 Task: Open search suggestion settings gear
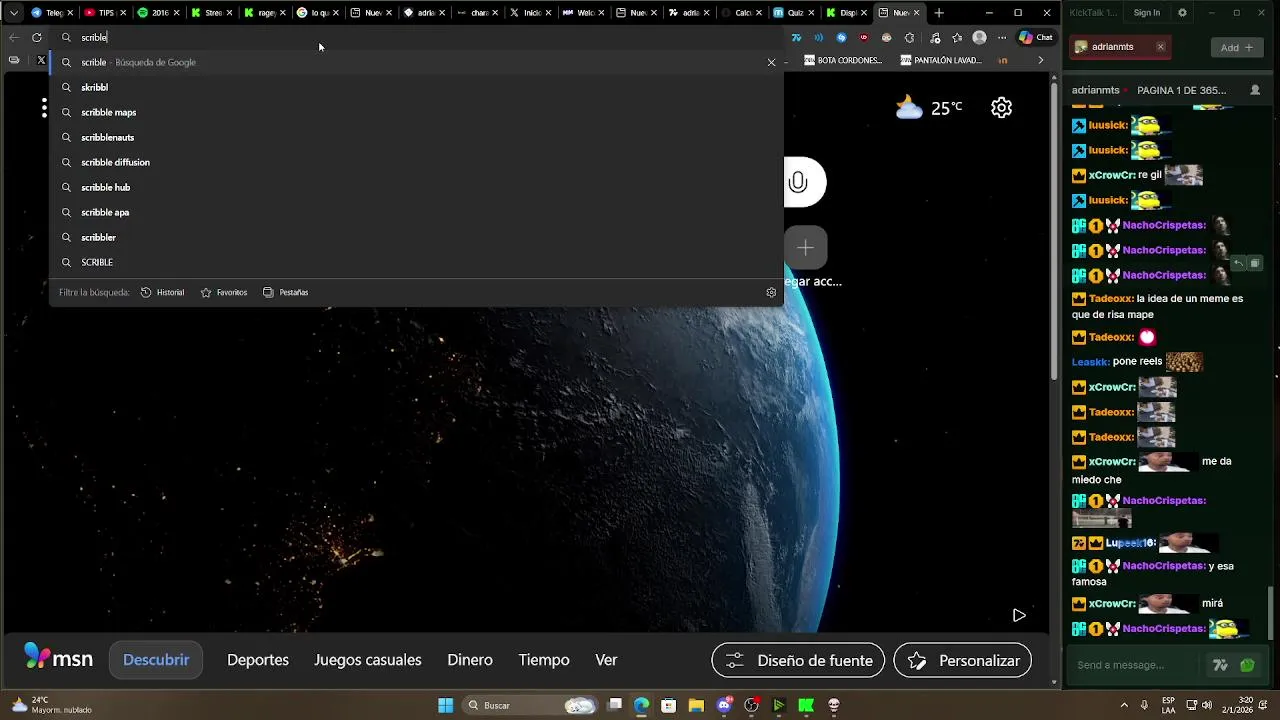pyautogui.click(x=771, y=292)
